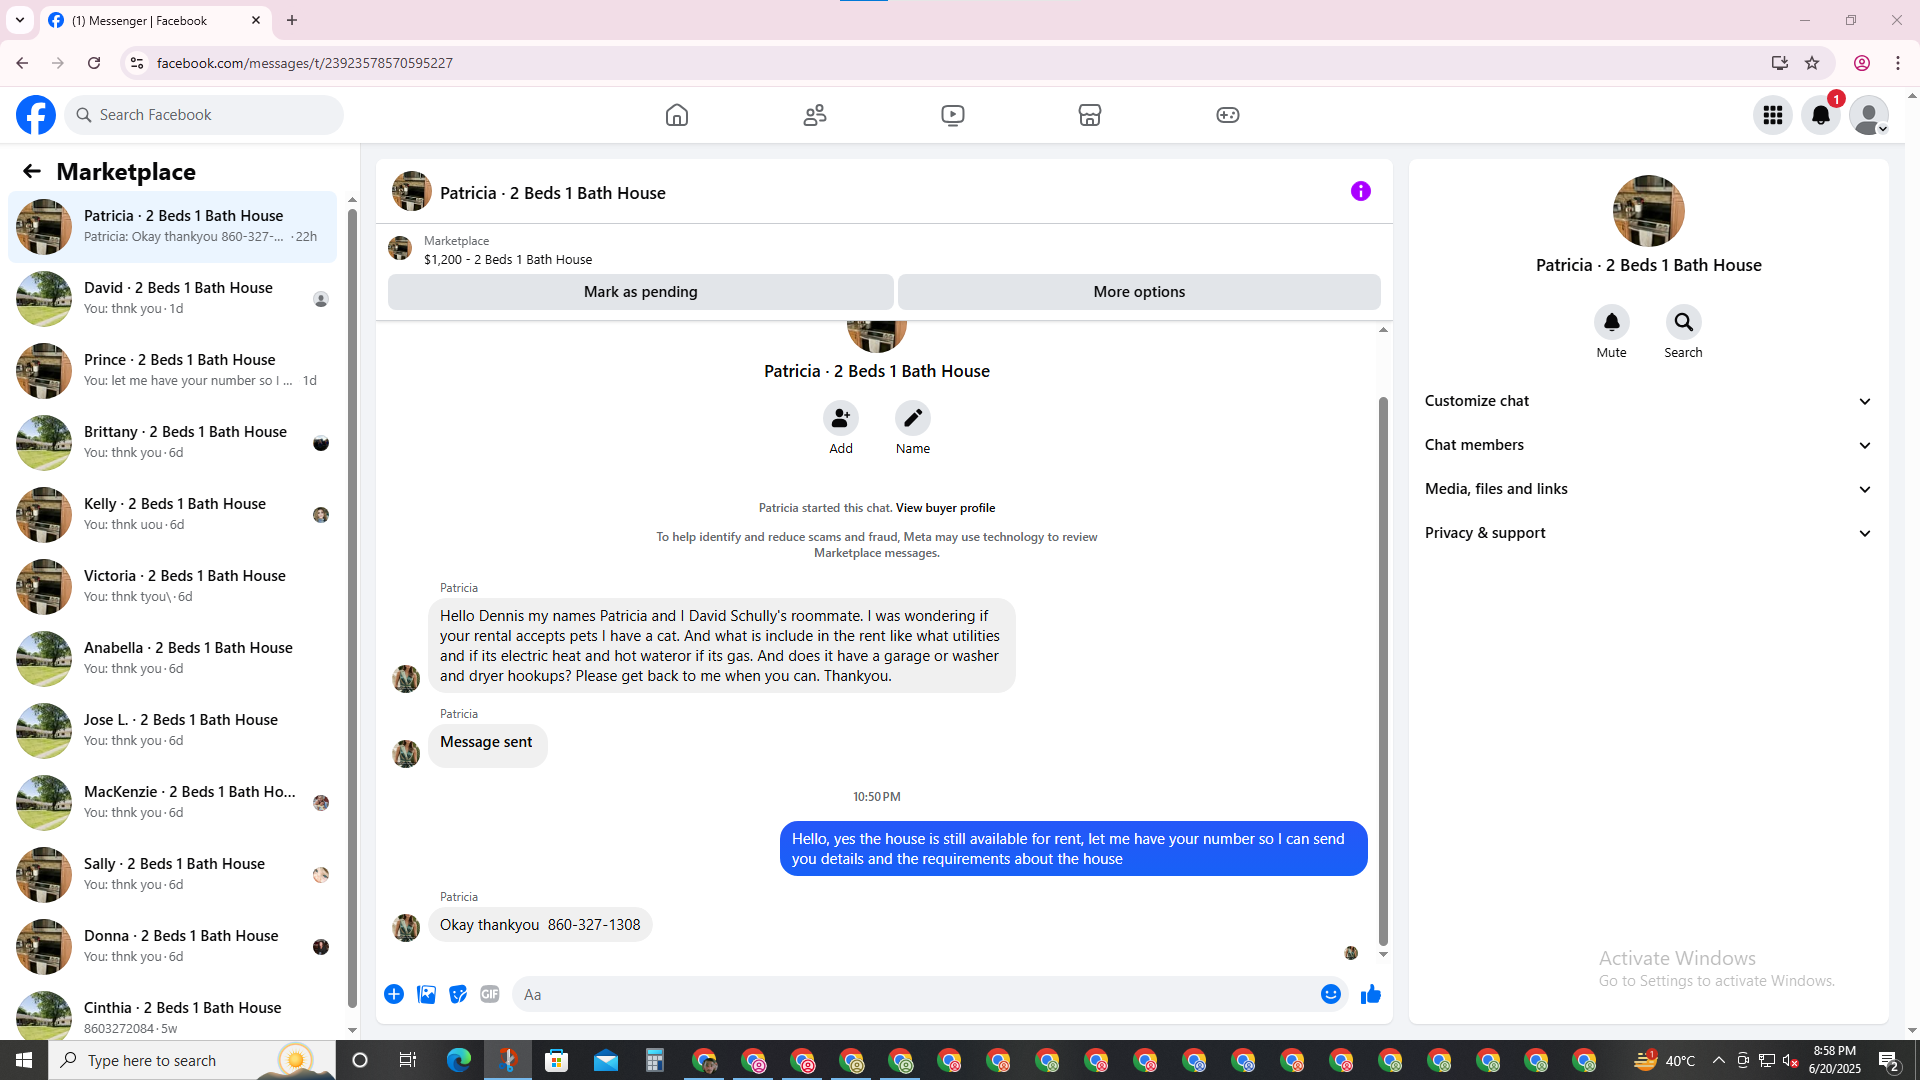
Task: Attach a photo with image icon
Action: (426, 994)
